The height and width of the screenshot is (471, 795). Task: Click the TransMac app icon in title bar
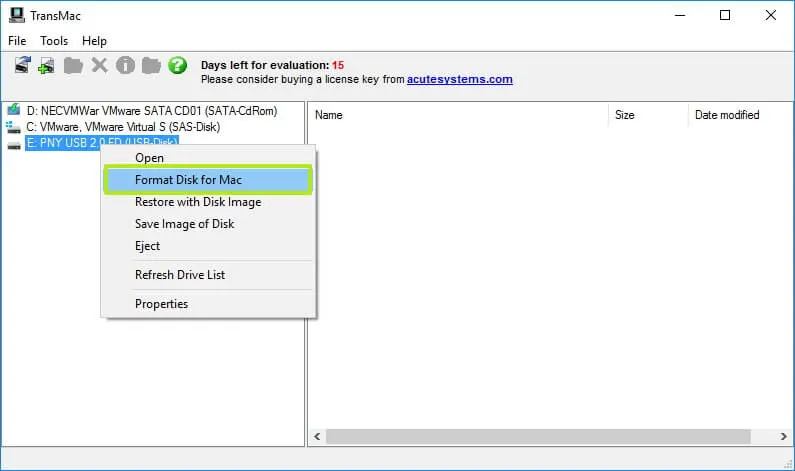[x=16, y=15]
